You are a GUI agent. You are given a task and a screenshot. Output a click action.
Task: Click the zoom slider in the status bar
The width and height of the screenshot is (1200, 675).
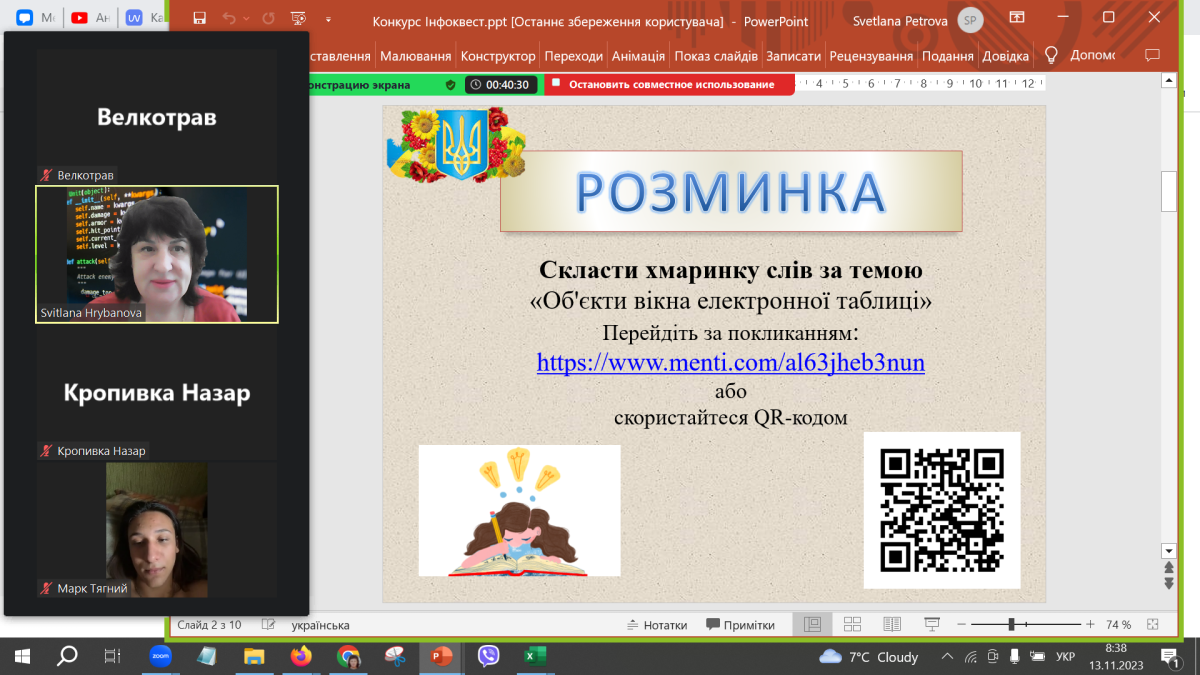click(1012, 625)
